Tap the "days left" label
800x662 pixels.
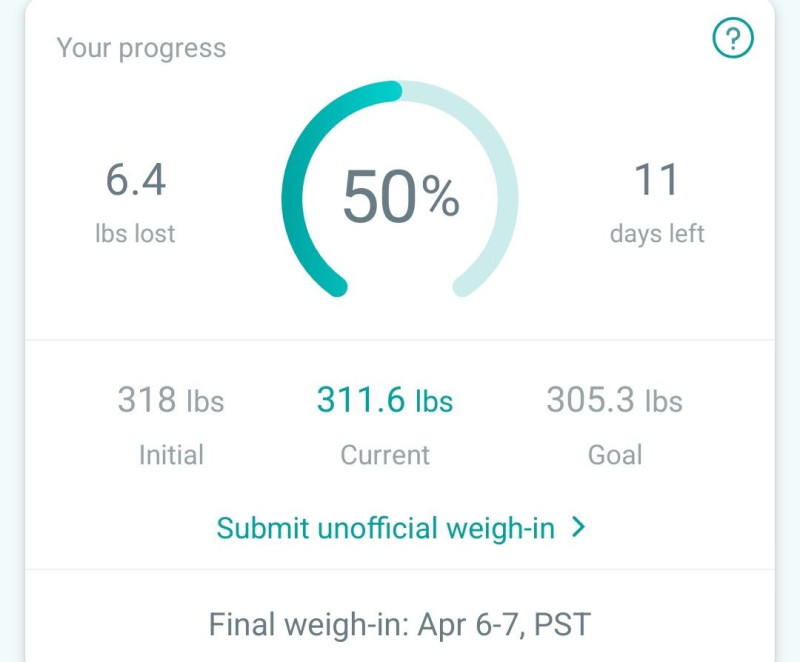[657, 234]
